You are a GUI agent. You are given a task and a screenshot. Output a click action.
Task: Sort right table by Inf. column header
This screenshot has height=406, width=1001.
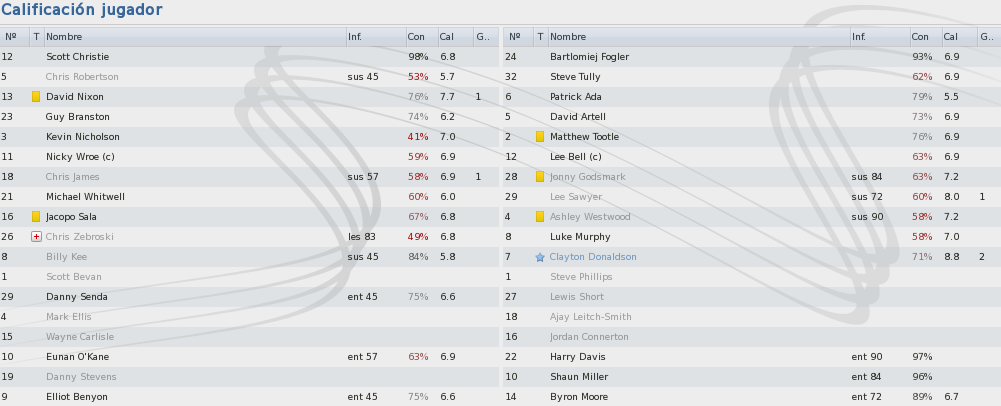[x=880, y=37]
